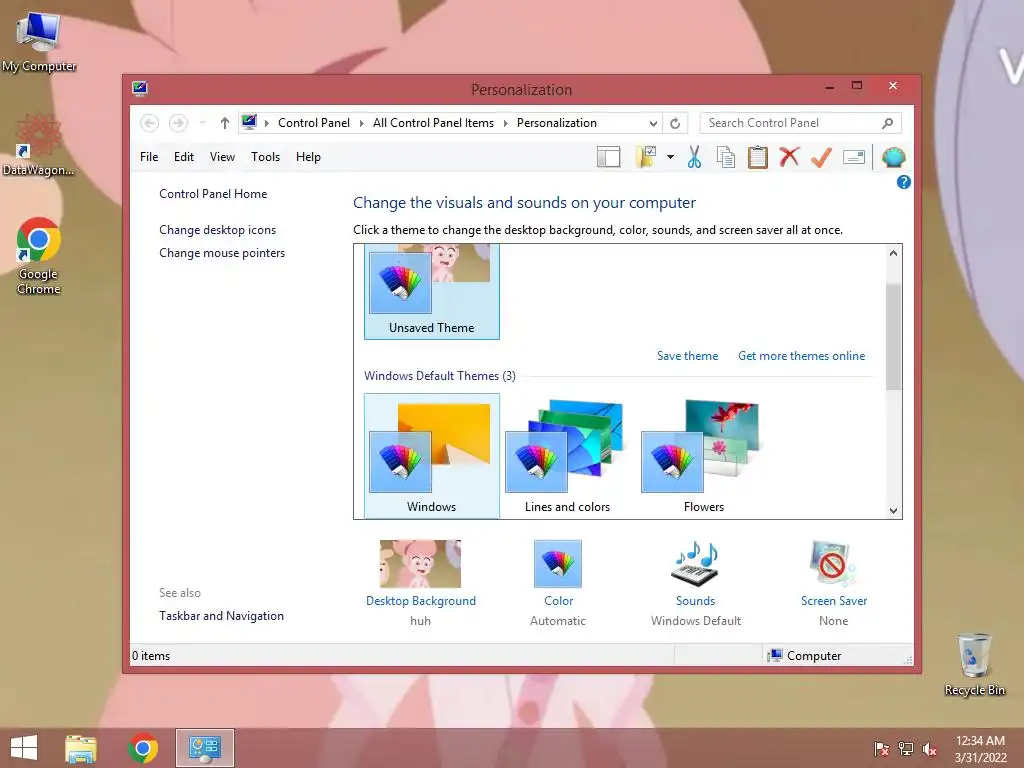The width and height of the screenshot is (1024, 768).
Task: Toggle the preview pane layout icon
Action: coord(609,157)
